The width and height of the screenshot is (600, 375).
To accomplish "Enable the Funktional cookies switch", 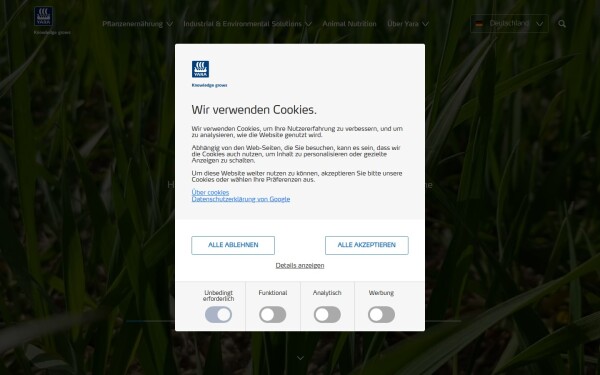I will pos(272,315).
